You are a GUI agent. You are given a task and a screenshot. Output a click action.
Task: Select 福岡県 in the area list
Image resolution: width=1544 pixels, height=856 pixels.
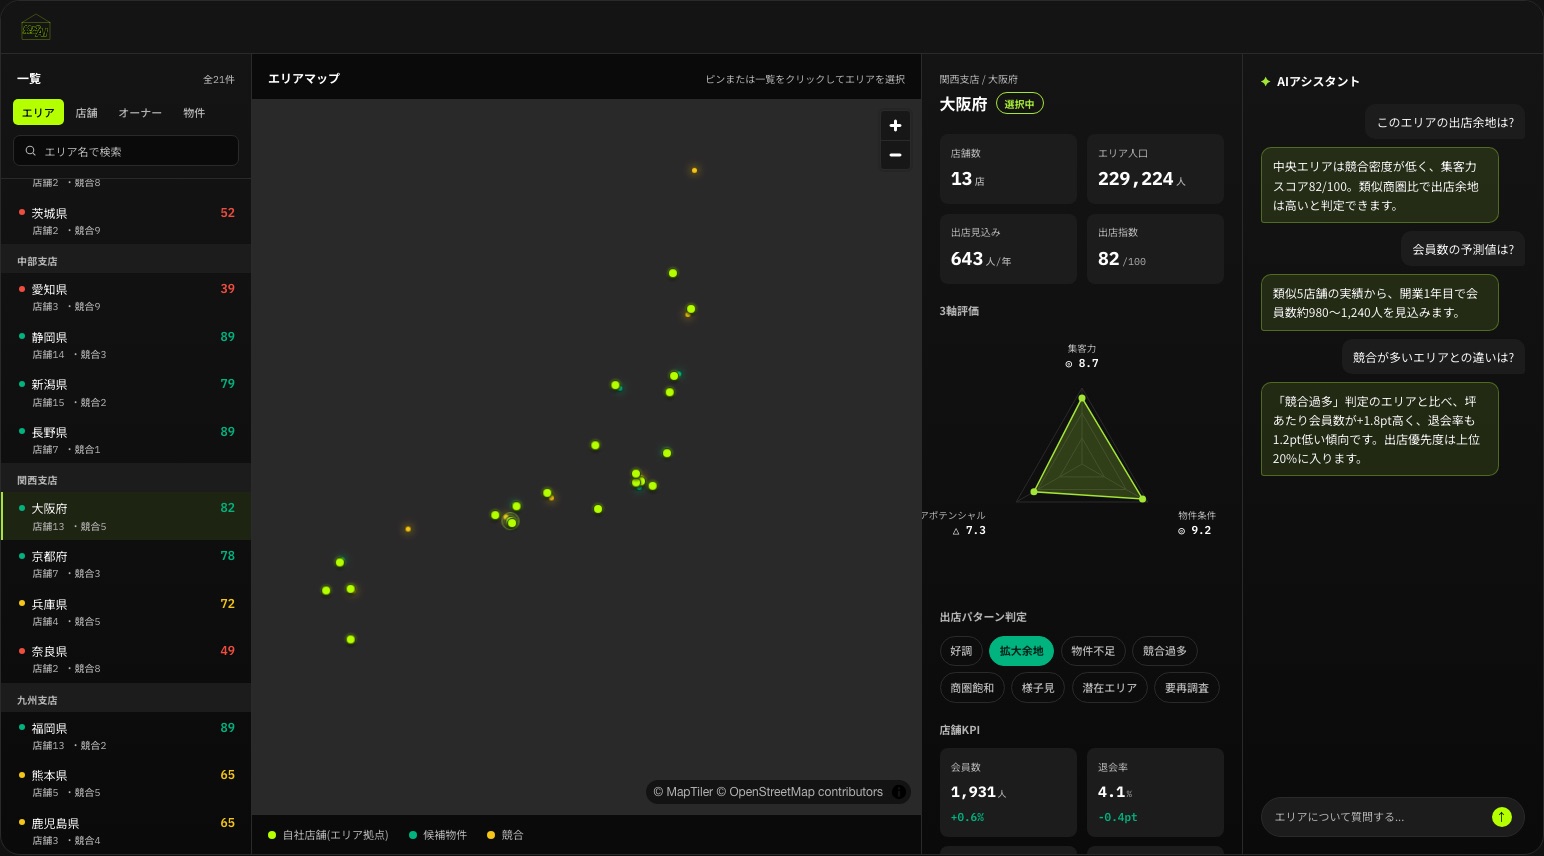(126, 736)
